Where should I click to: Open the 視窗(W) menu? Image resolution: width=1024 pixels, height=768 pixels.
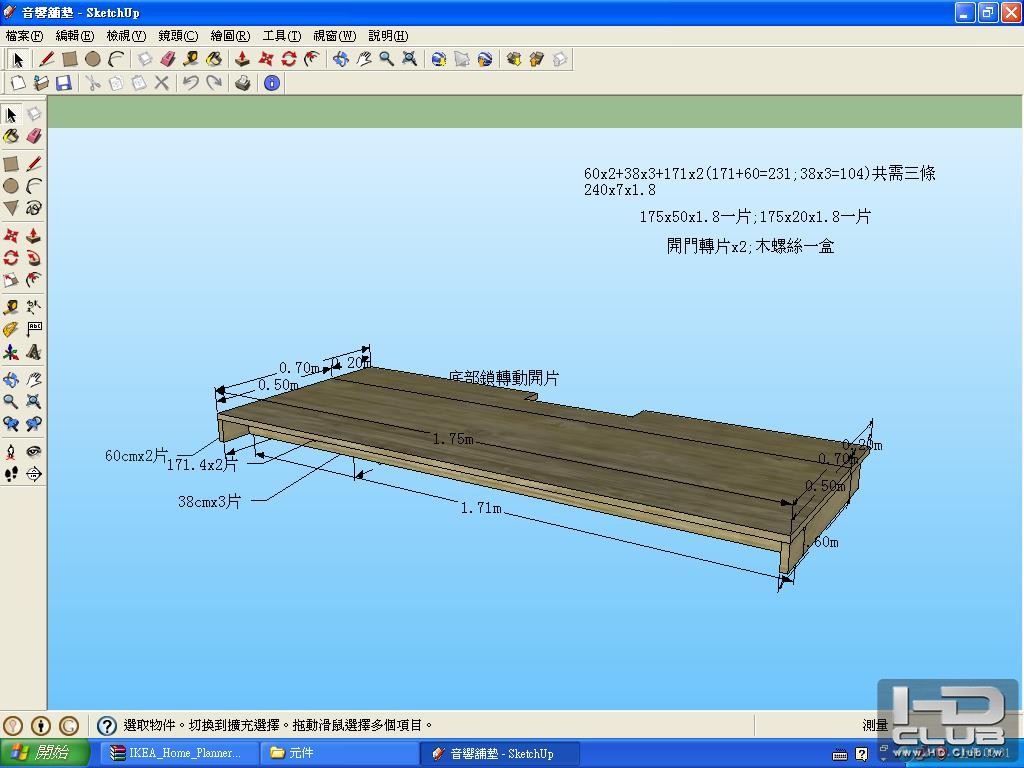334,36
